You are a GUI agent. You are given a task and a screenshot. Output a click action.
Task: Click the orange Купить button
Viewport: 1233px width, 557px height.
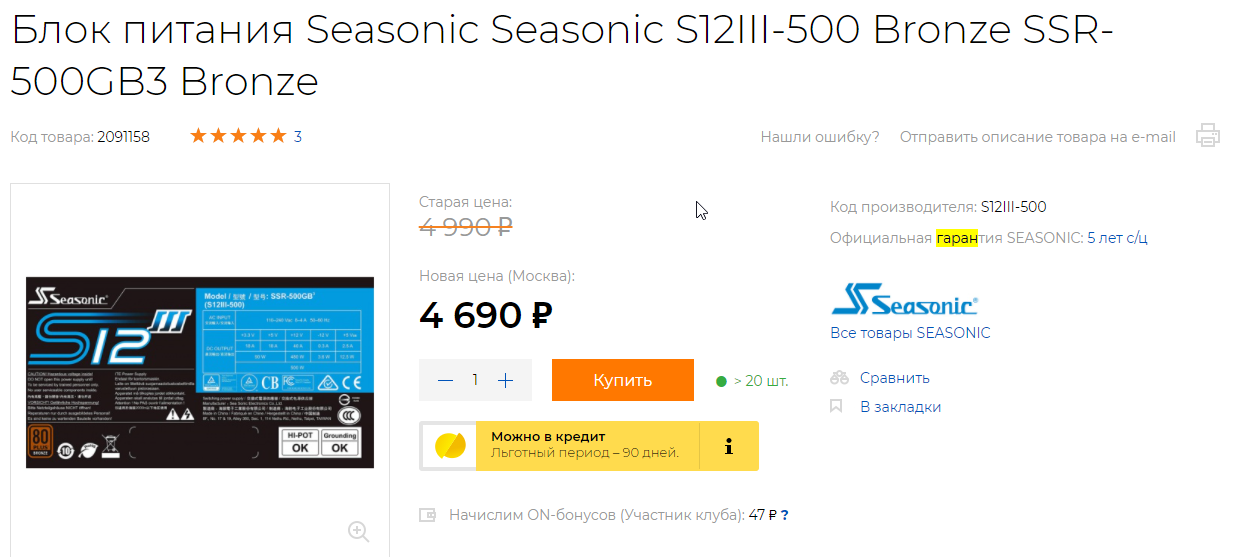point(623,380)
